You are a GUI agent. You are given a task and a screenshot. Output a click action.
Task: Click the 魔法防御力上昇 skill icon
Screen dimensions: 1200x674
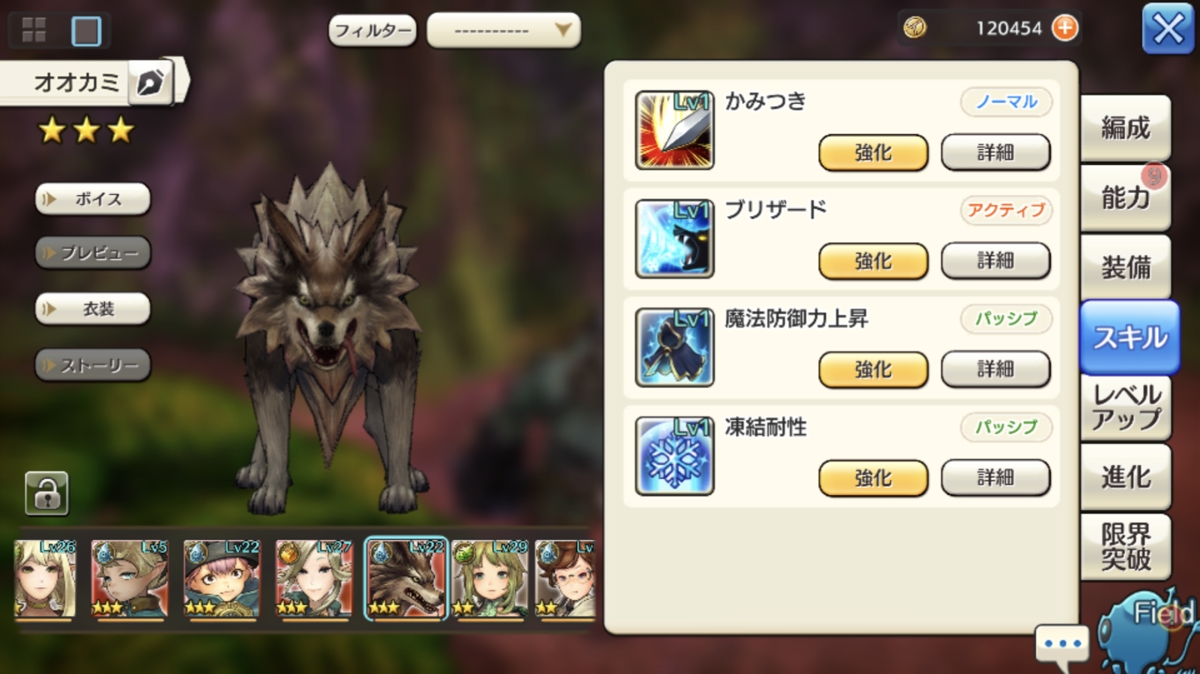pos(675,346)
